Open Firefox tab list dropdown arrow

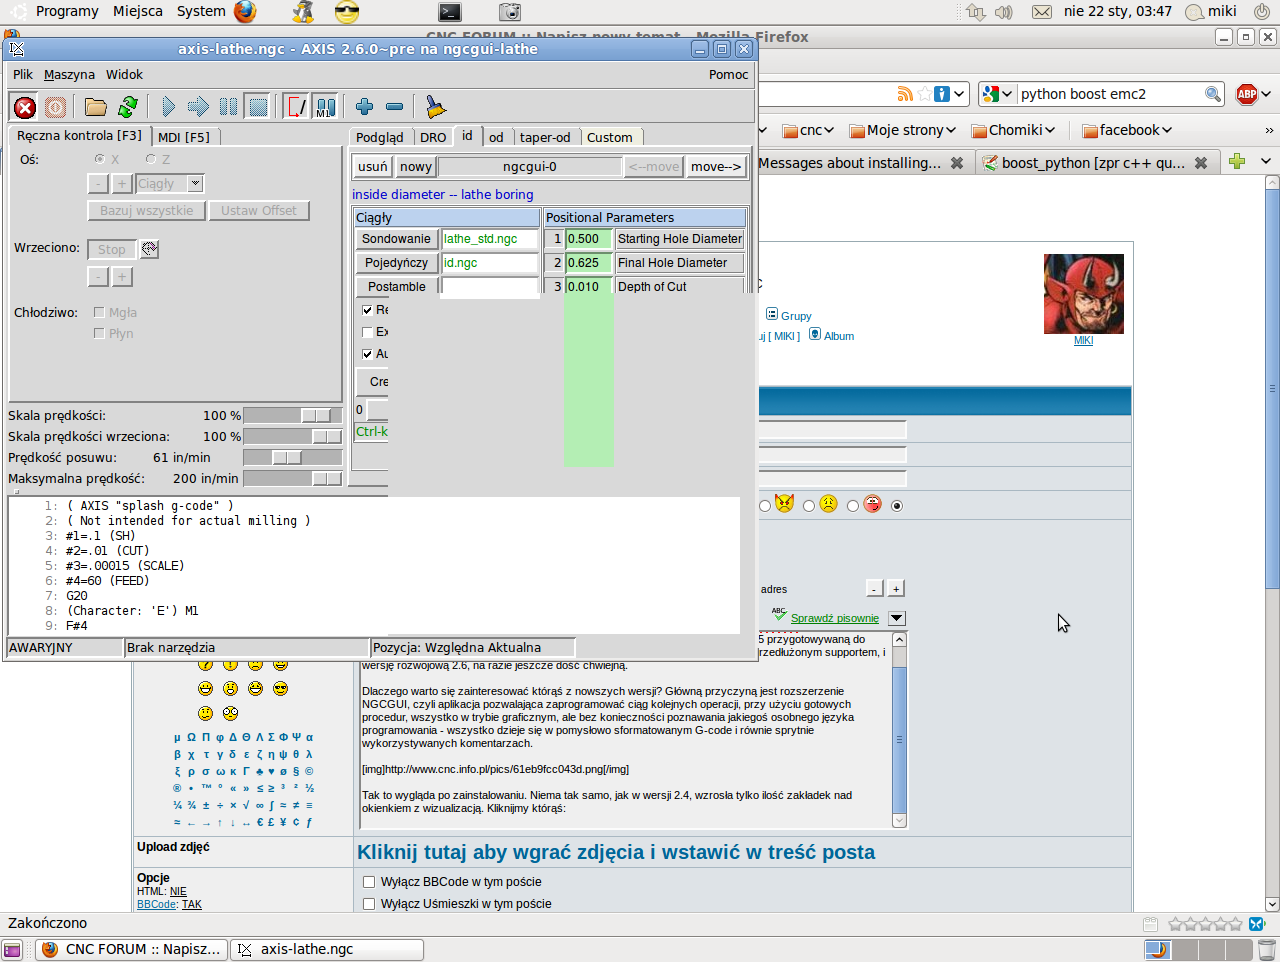(x=1265, y=161)
